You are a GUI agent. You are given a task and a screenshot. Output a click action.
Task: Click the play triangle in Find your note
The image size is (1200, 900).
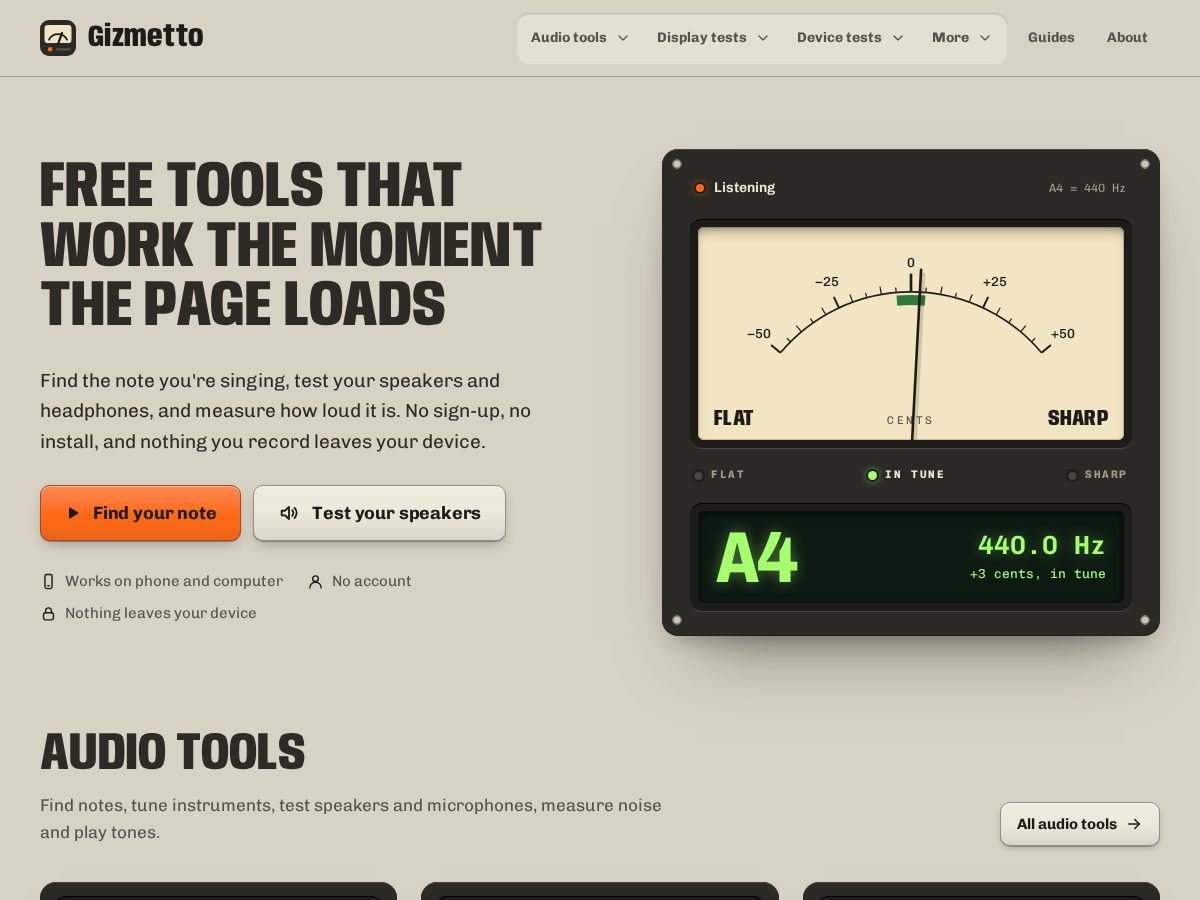tap(73, 513)
